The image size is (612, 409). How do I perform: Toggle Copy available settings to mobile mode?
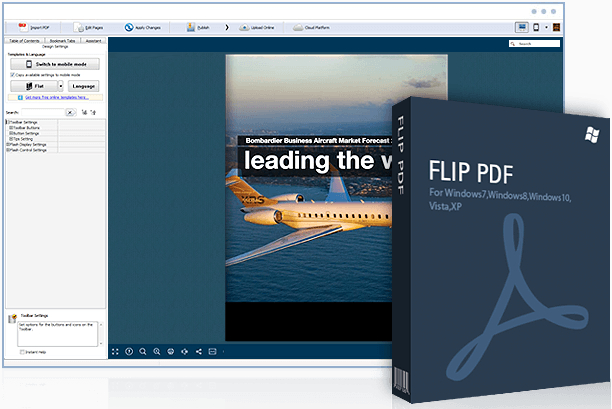click(11, 74)
